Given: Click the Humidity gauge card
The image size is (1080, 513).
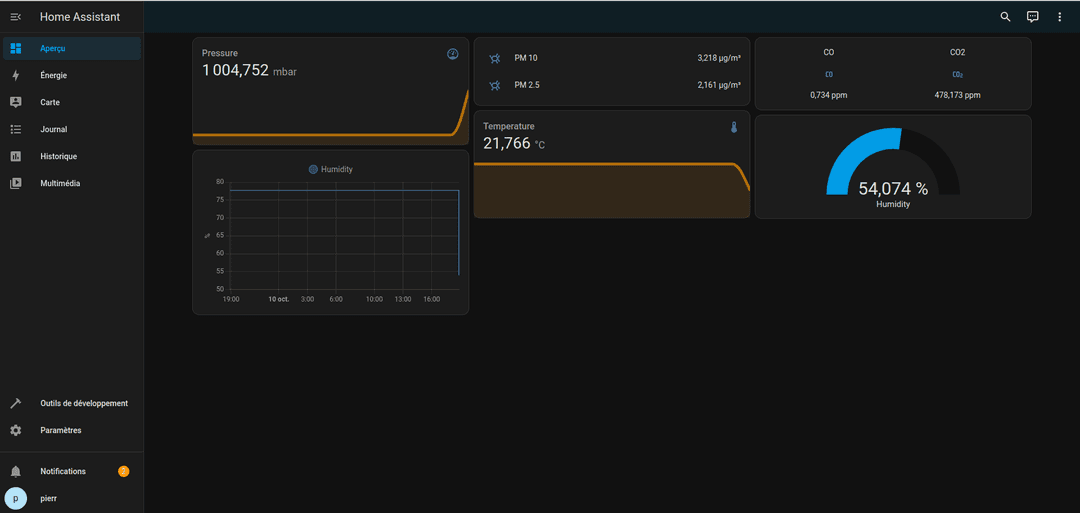Looking at the screenshot, I should [x=892, y=167].
